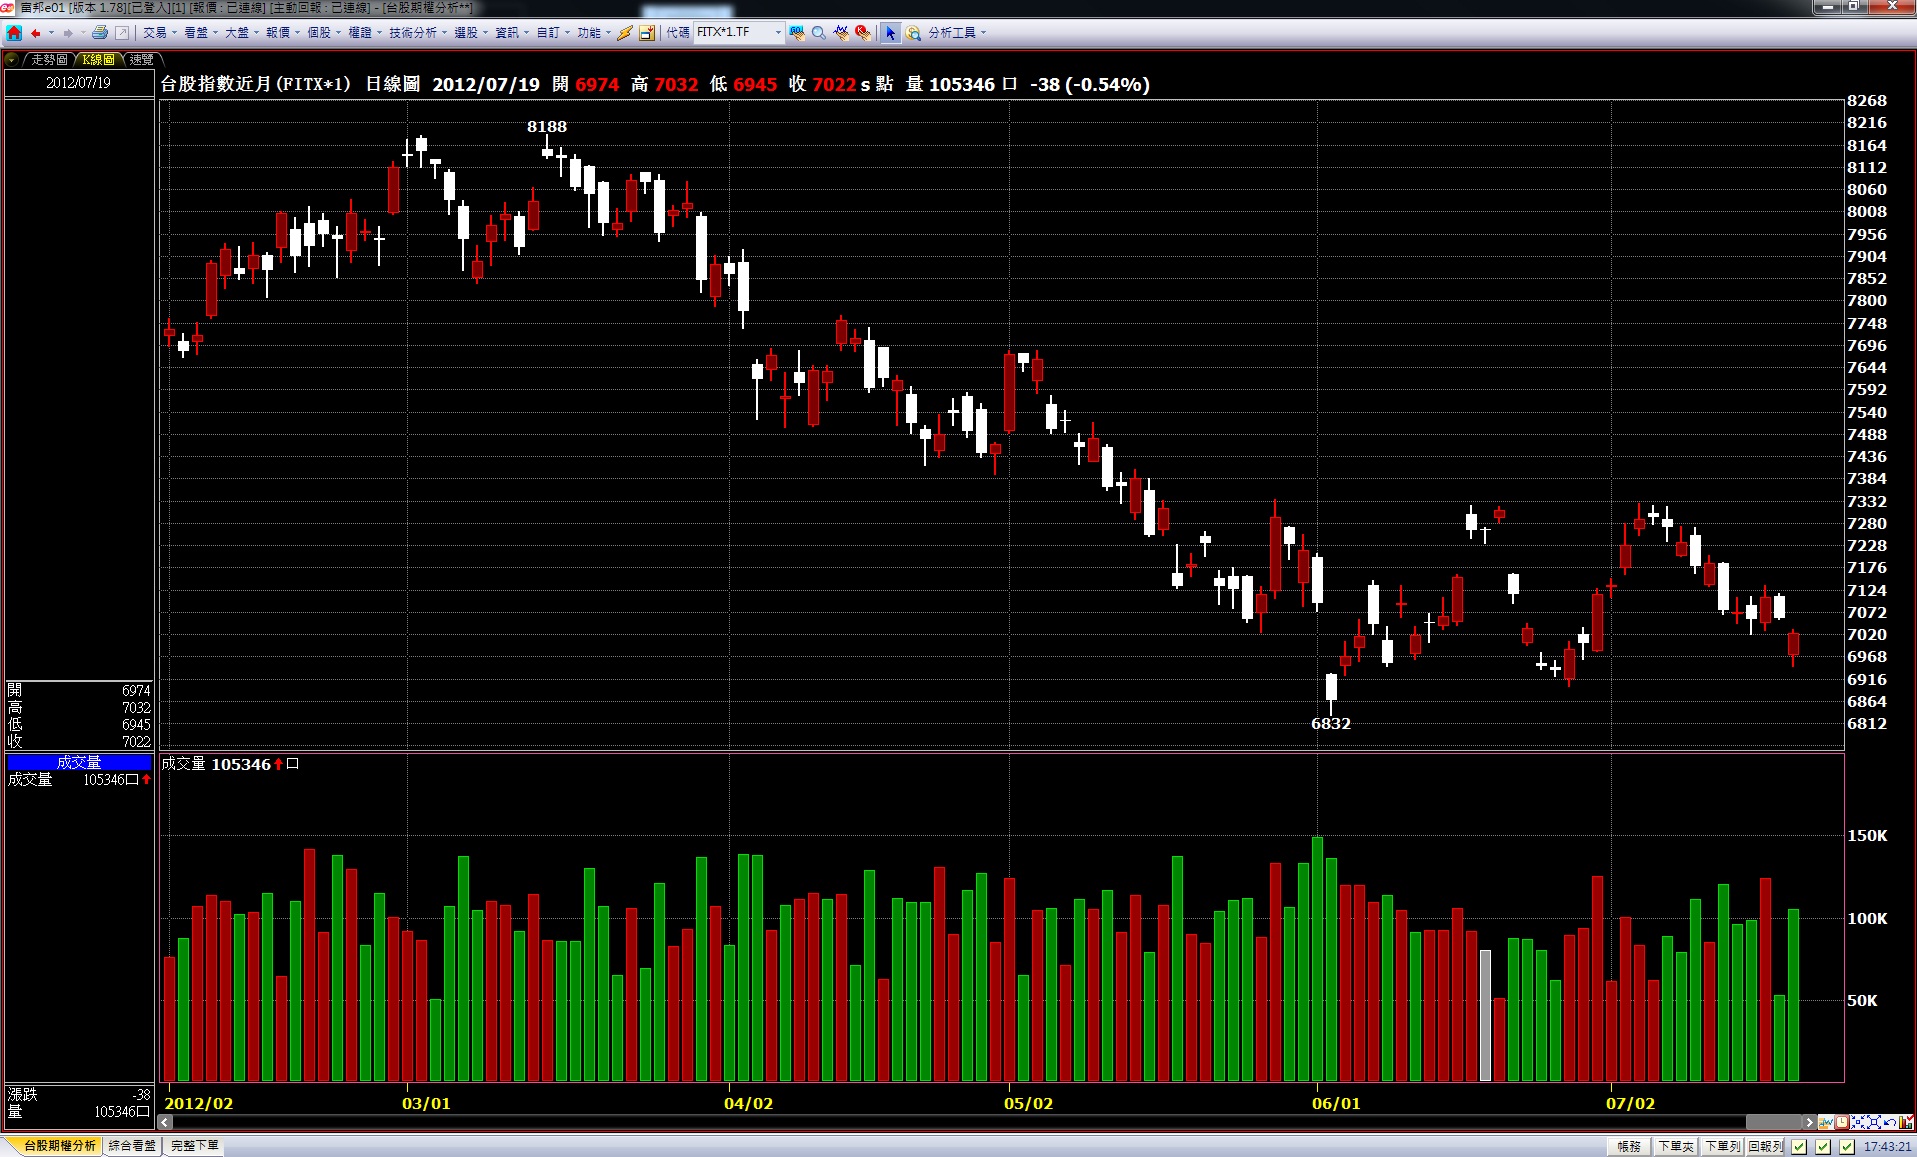This screenshot has width=1917, height=1157.
Task: Click the 06/01 date axis label
Action: tap(1336, 1103)
